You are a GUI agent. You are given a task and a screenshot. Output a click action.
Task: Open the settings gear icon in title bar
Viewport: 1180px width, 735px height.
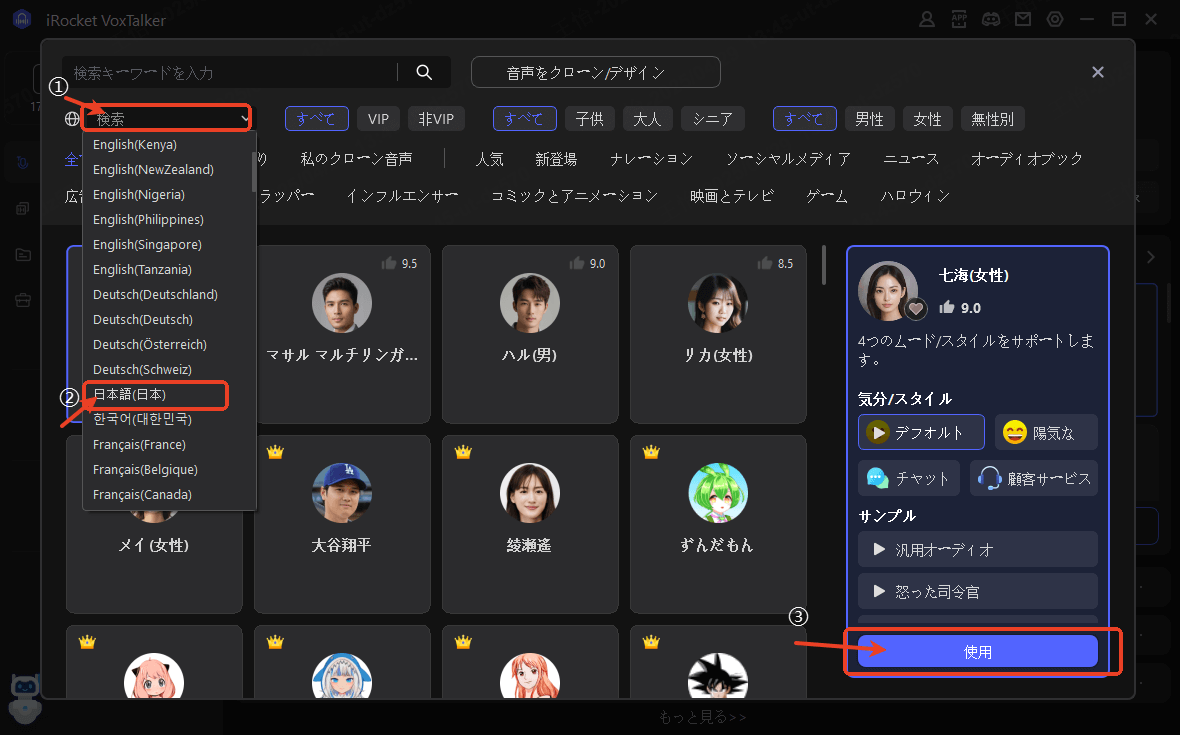tap(1054, 19)
